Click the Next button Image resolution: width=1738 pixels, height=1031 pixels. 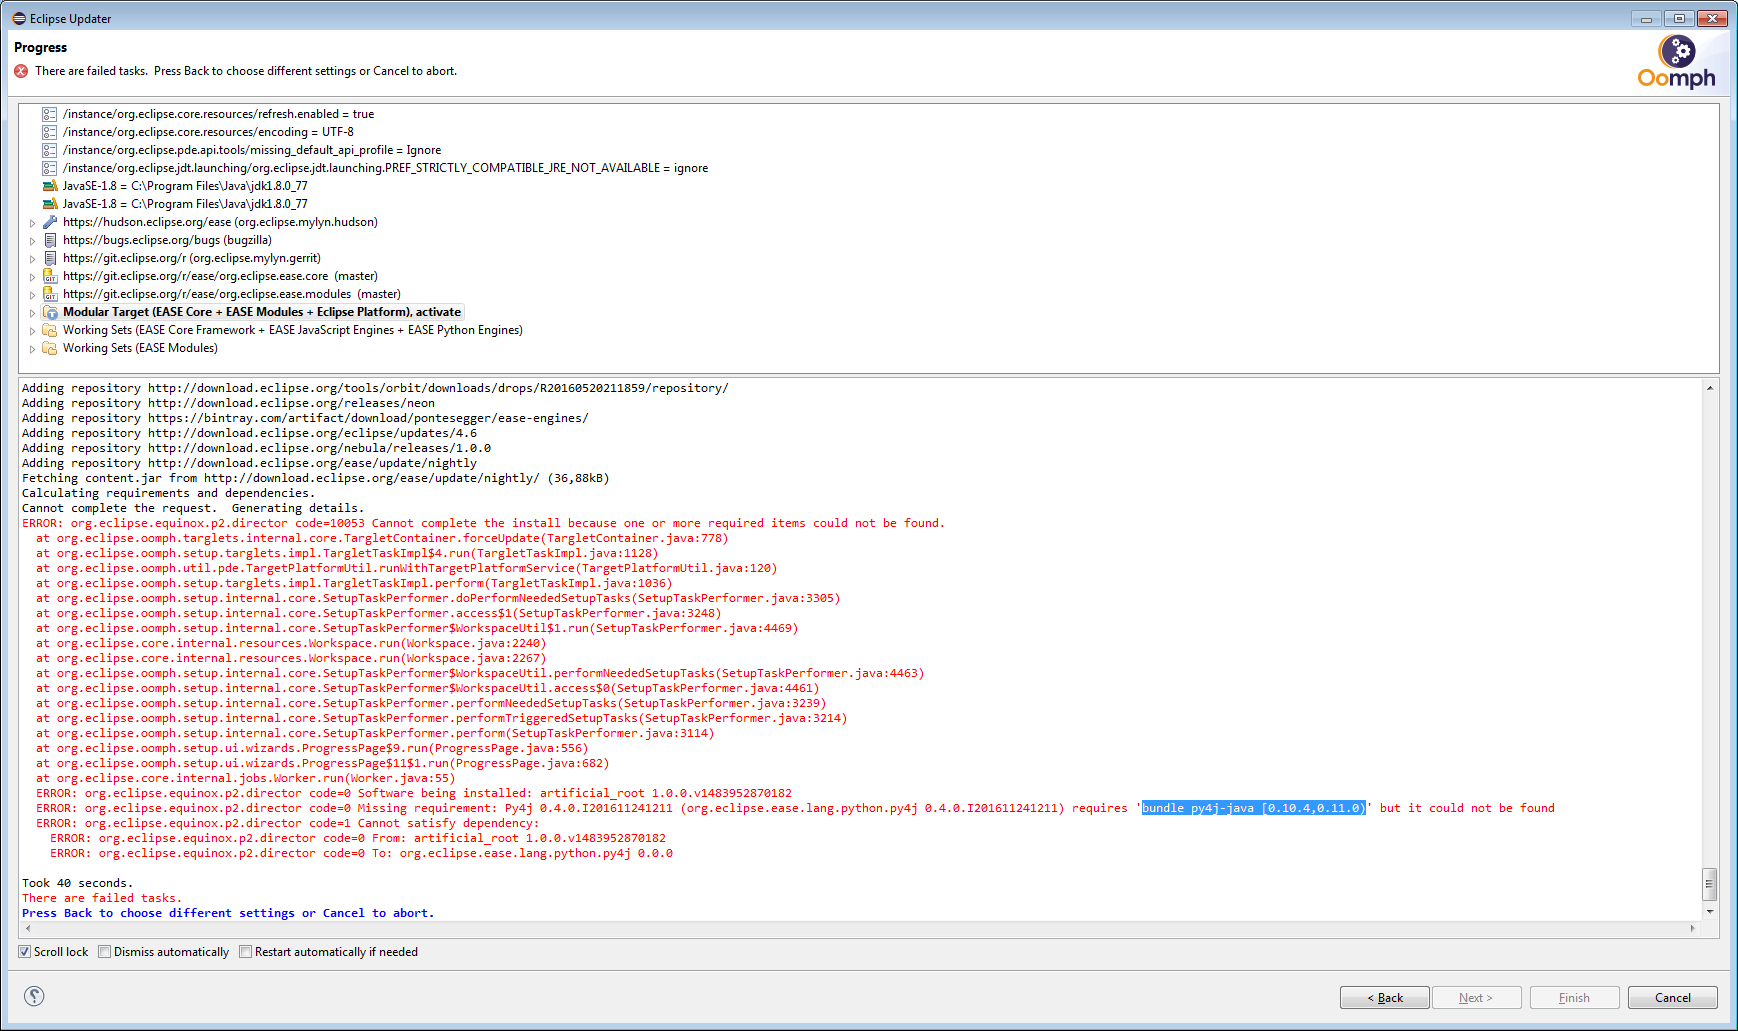pos(1476,998)
